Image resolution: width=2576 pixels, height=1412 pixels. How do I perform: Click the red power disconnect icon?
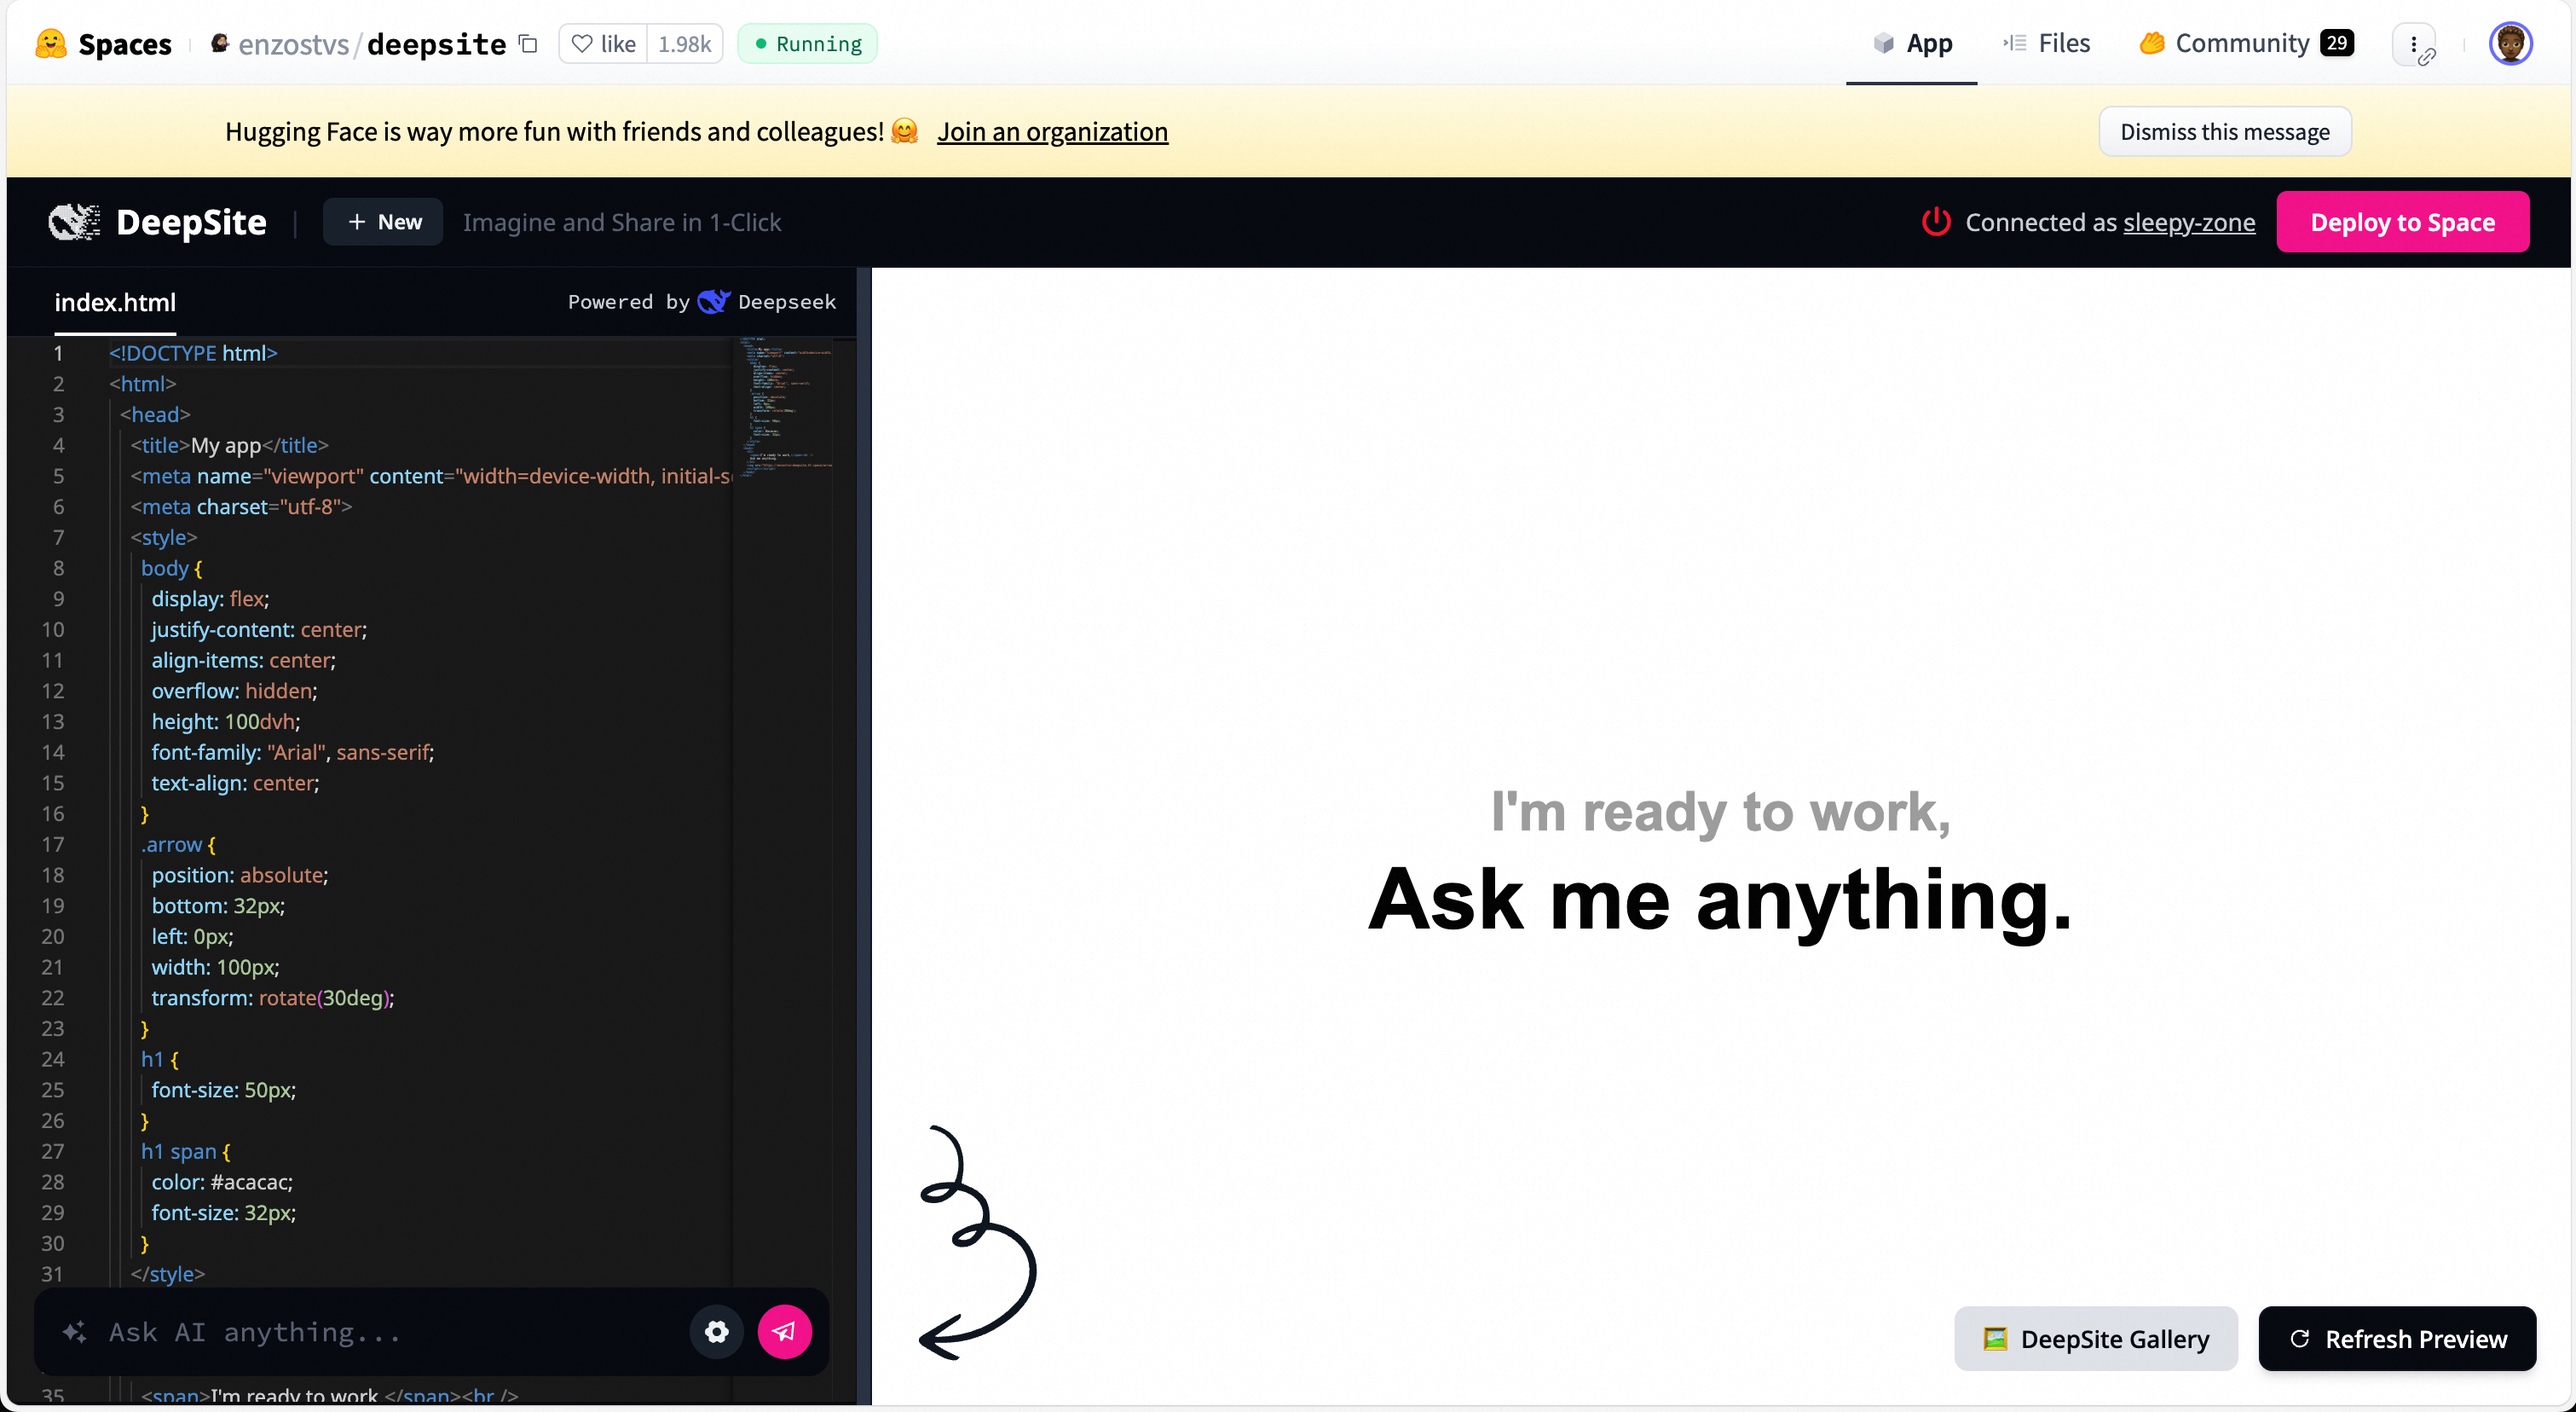1936,222
